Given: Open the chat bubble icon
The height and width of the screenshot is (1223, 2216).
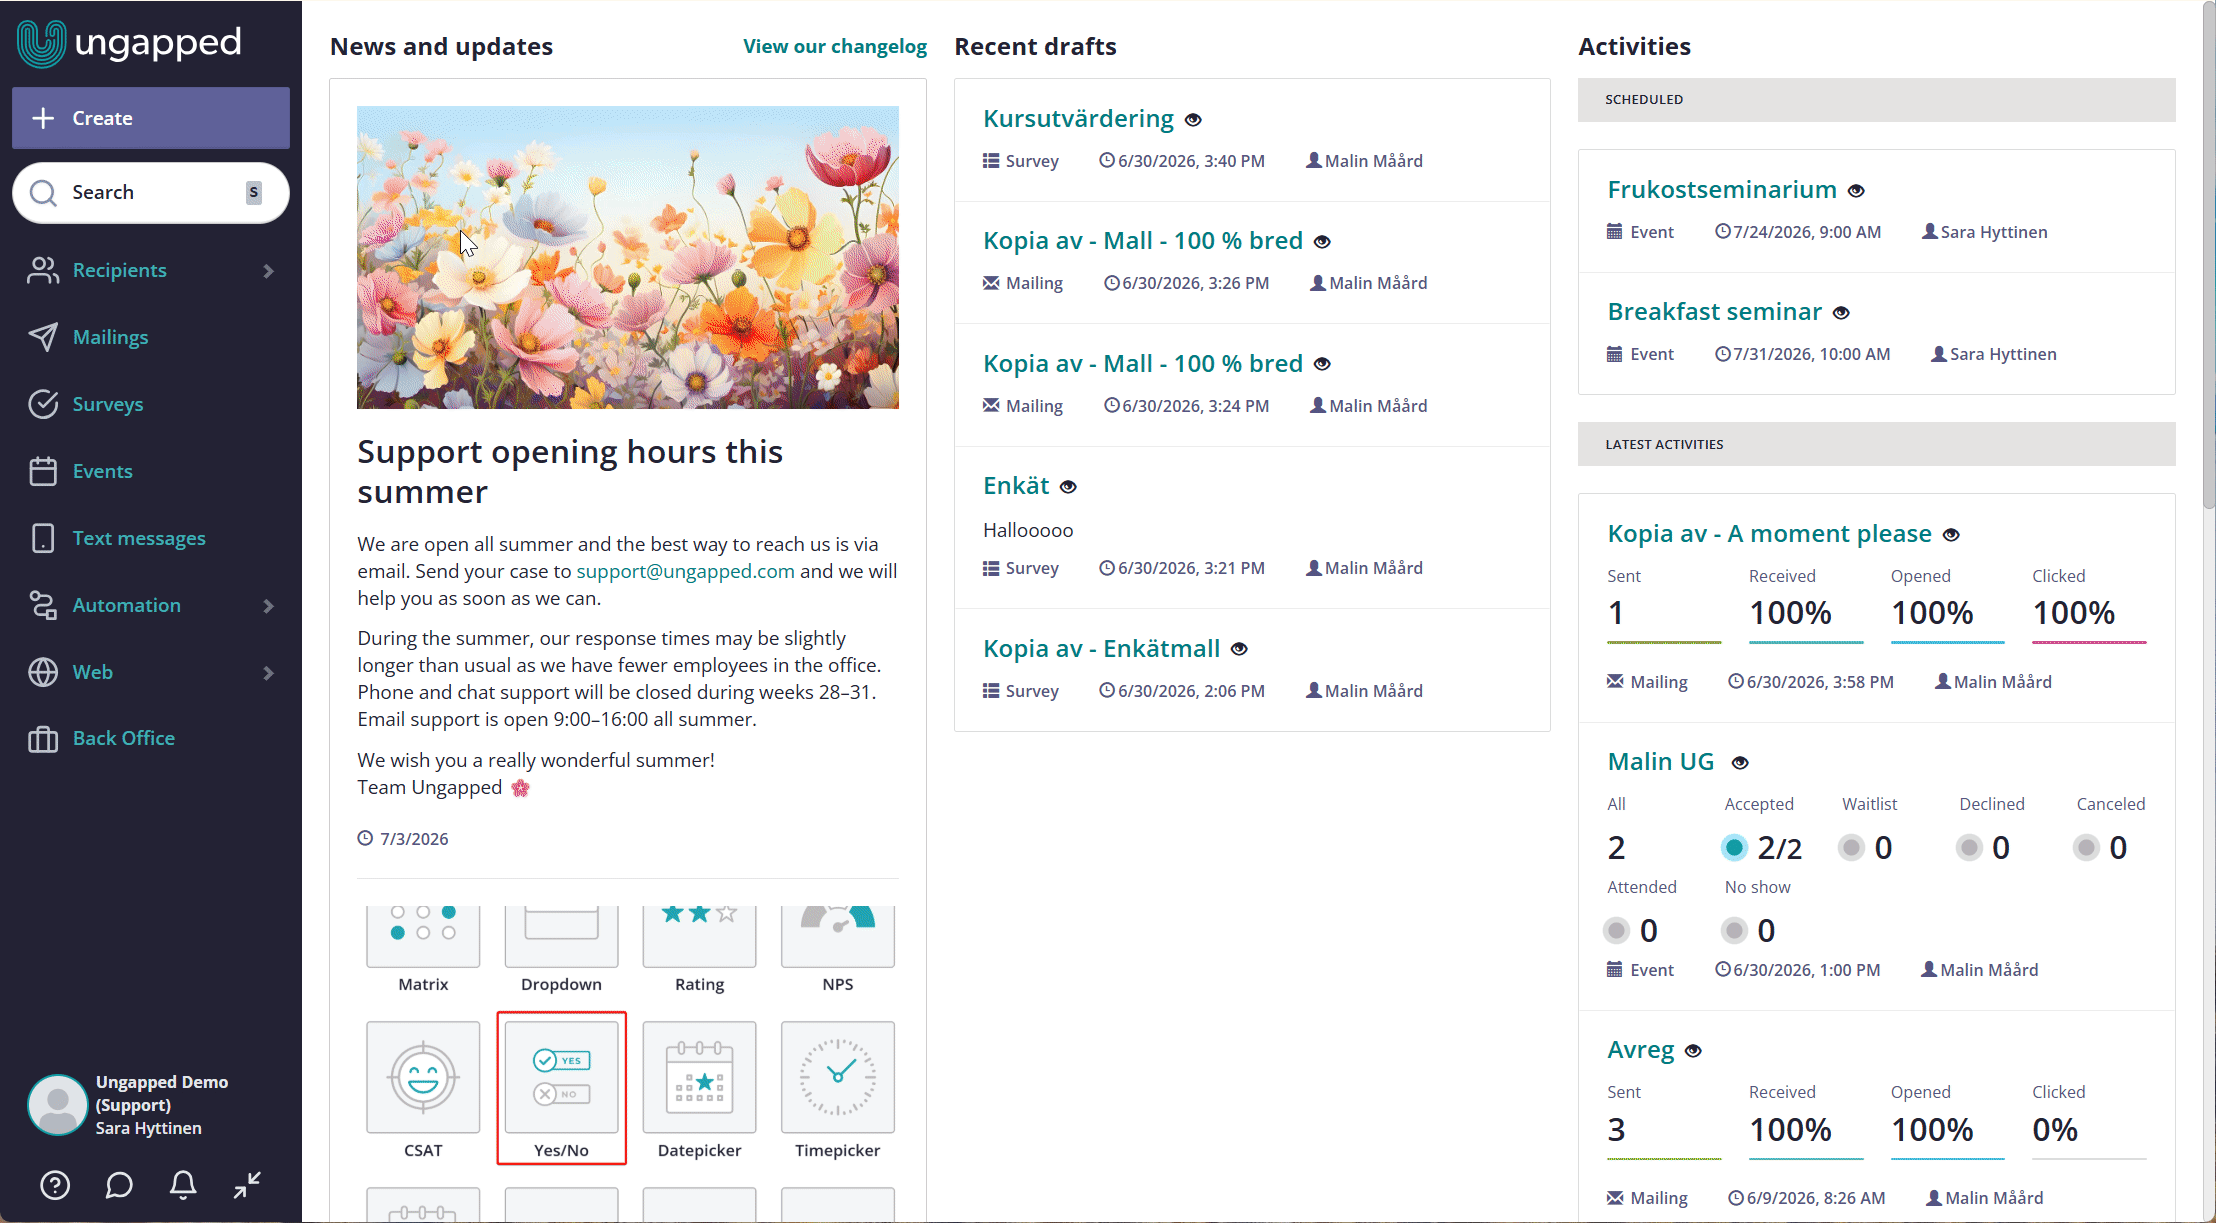Looking at the screenshot, I should coord(119,1185).
